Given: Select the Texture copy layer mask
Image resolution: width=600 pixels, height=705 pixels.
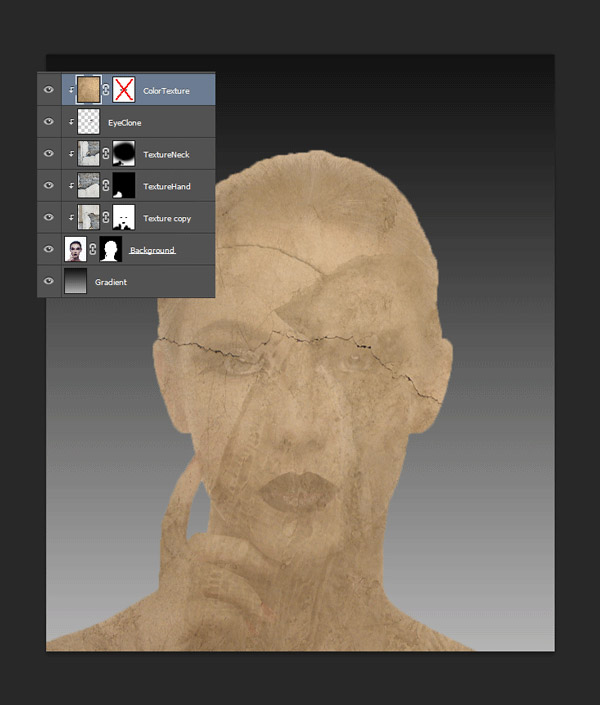Looking at the screenshot, I should pos(124,218).
